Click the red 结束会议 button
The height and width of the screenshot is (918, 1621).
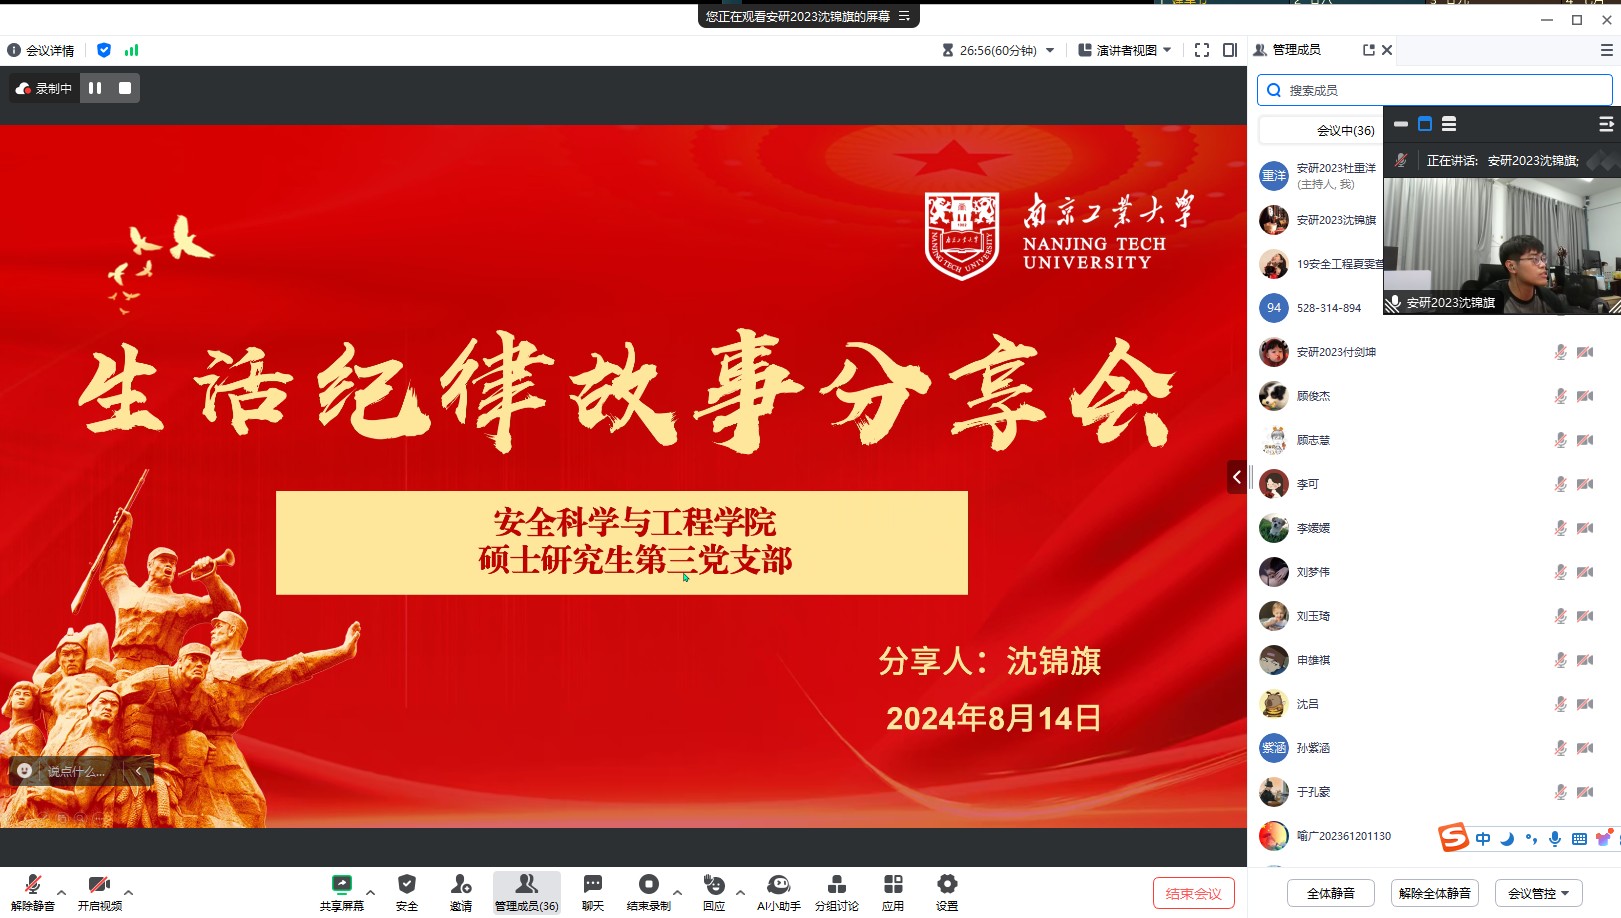coord(1193,893)
